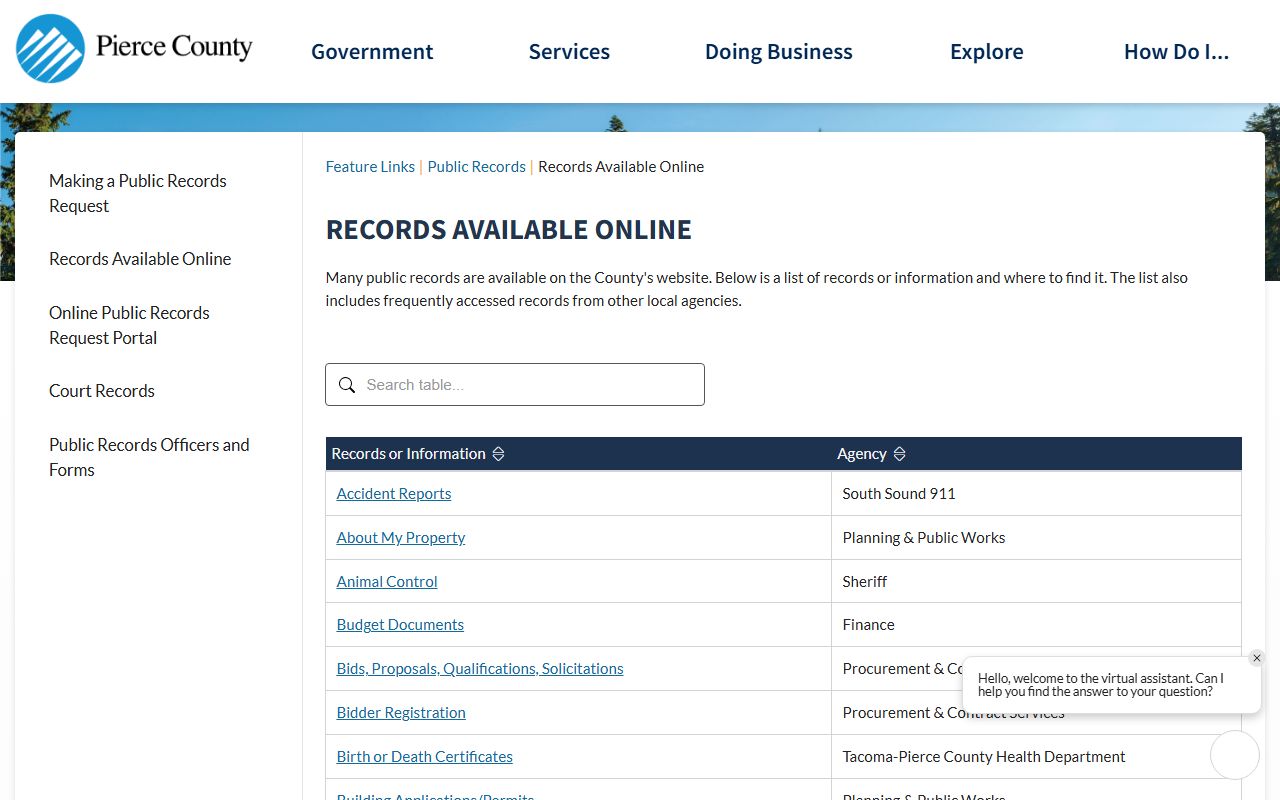Click the search magnifier icon in table search
Viewport: 1280px width, 800px height.
point(347,385)
